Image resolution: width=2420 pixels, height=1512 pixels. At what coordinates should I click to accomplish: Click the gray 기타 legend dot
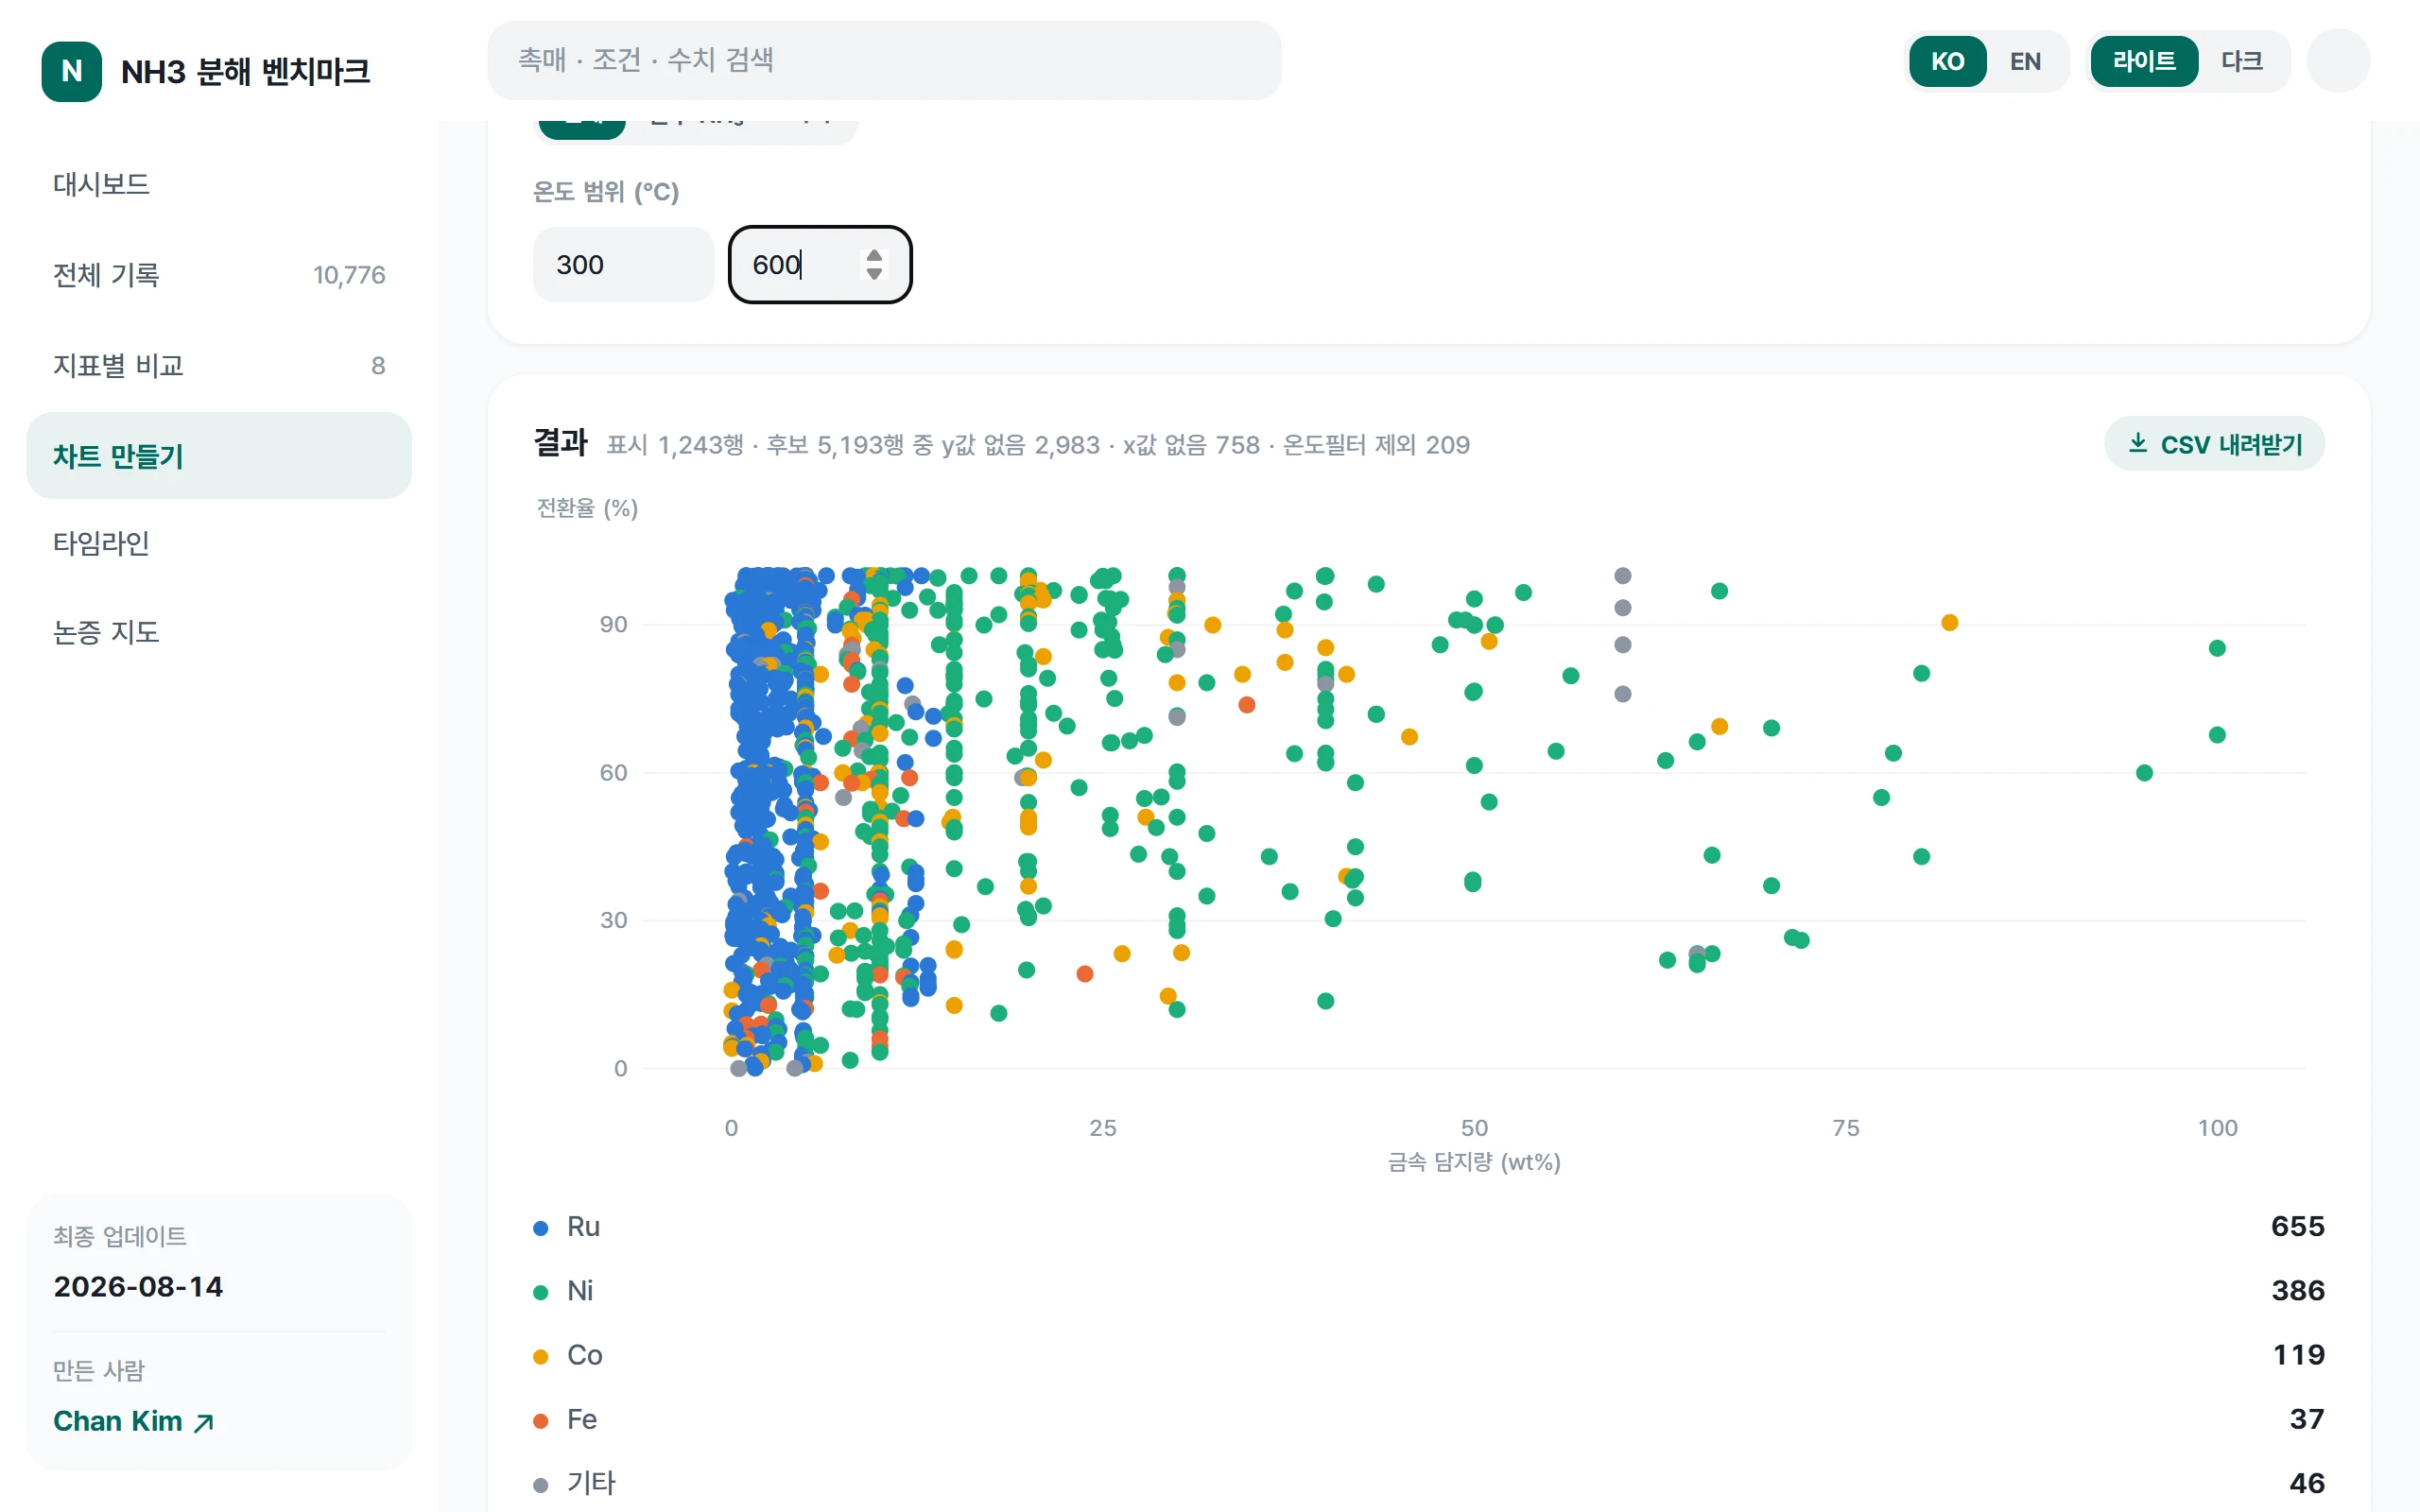pyautogui.click(x=541, y=1485)
